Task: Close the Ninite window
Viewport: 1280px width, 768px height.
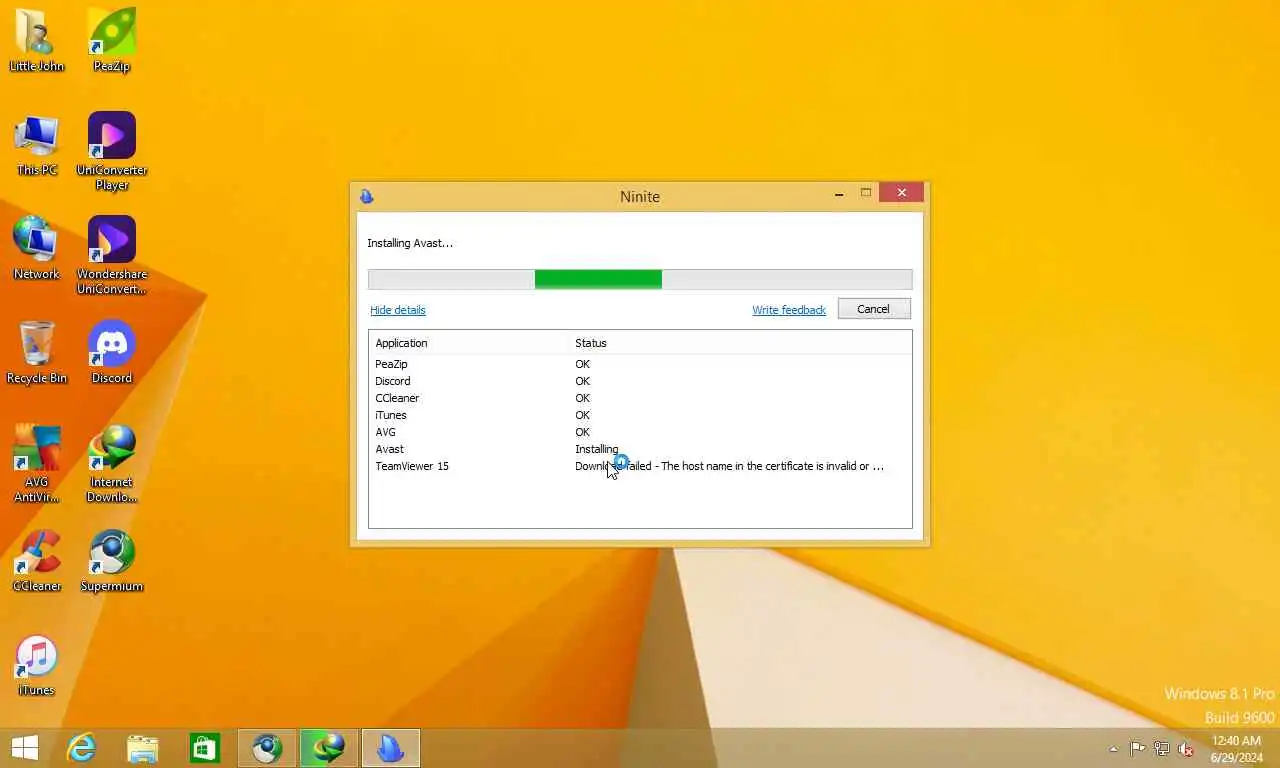Action: coord(902,193)
